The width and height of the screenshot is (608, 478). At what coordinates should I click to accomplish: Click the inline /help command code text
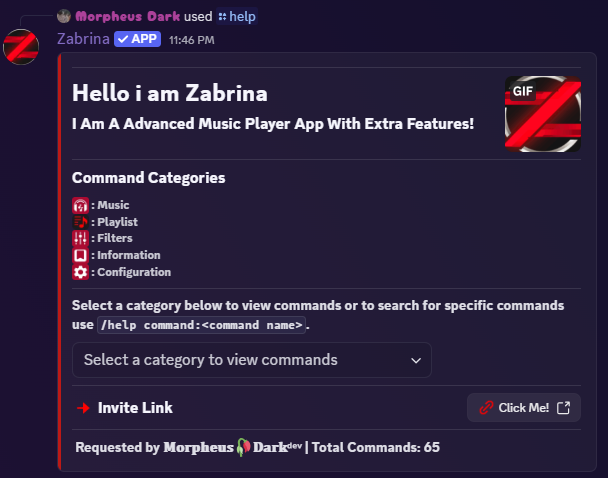201,326
